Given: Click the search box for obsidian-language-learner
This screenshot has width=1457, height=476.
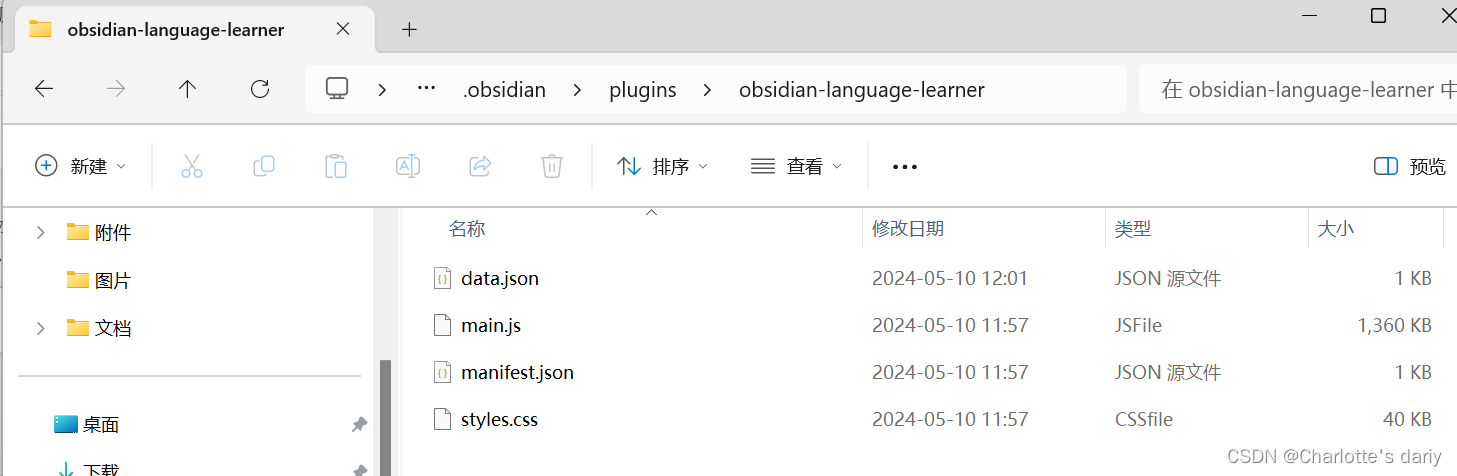Looking at the screenshot, I should point(1298,90).
